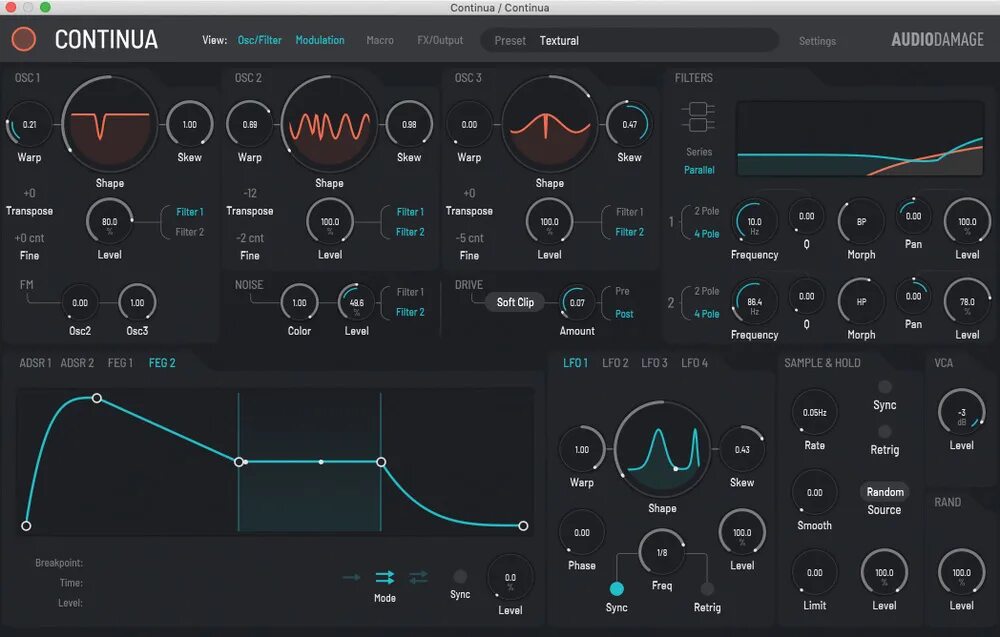Click the filter routing Series/Parallel diagram icon
Image resolution: width=1000 pixels, height=637 pixels.
(x=698, y=117)
